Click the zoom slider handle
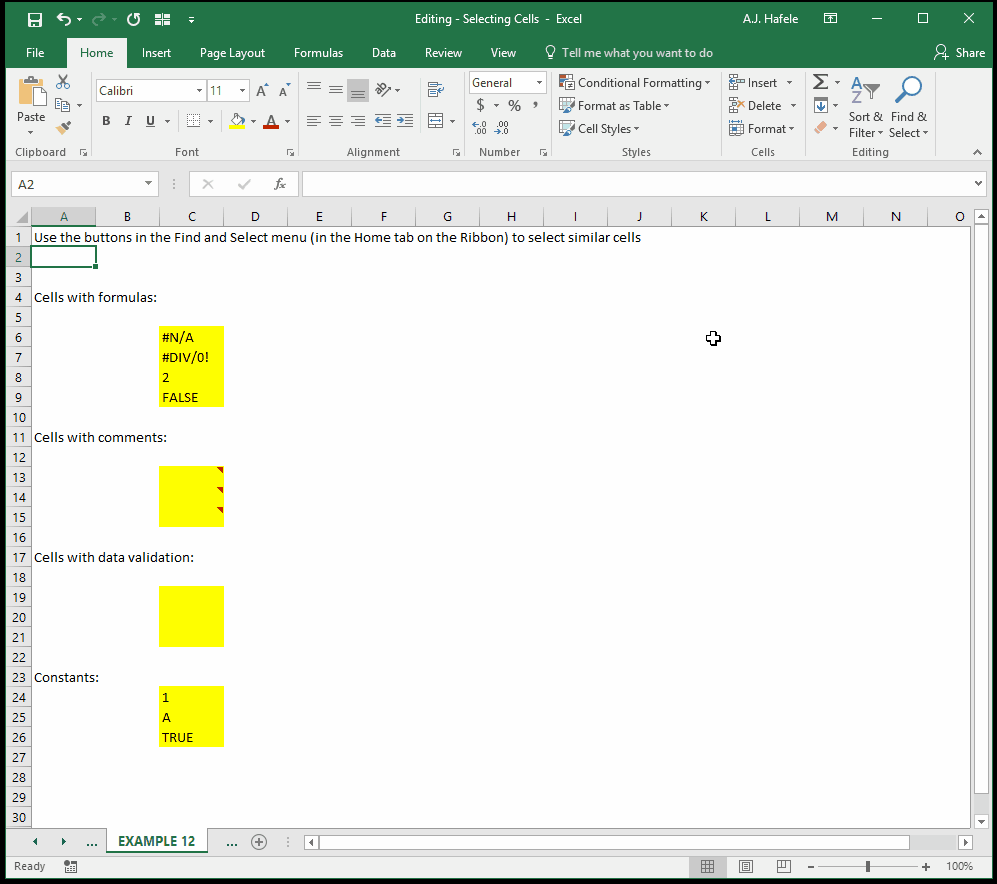The height and width of the screenshot is (884, 997). tap(868, 866)
